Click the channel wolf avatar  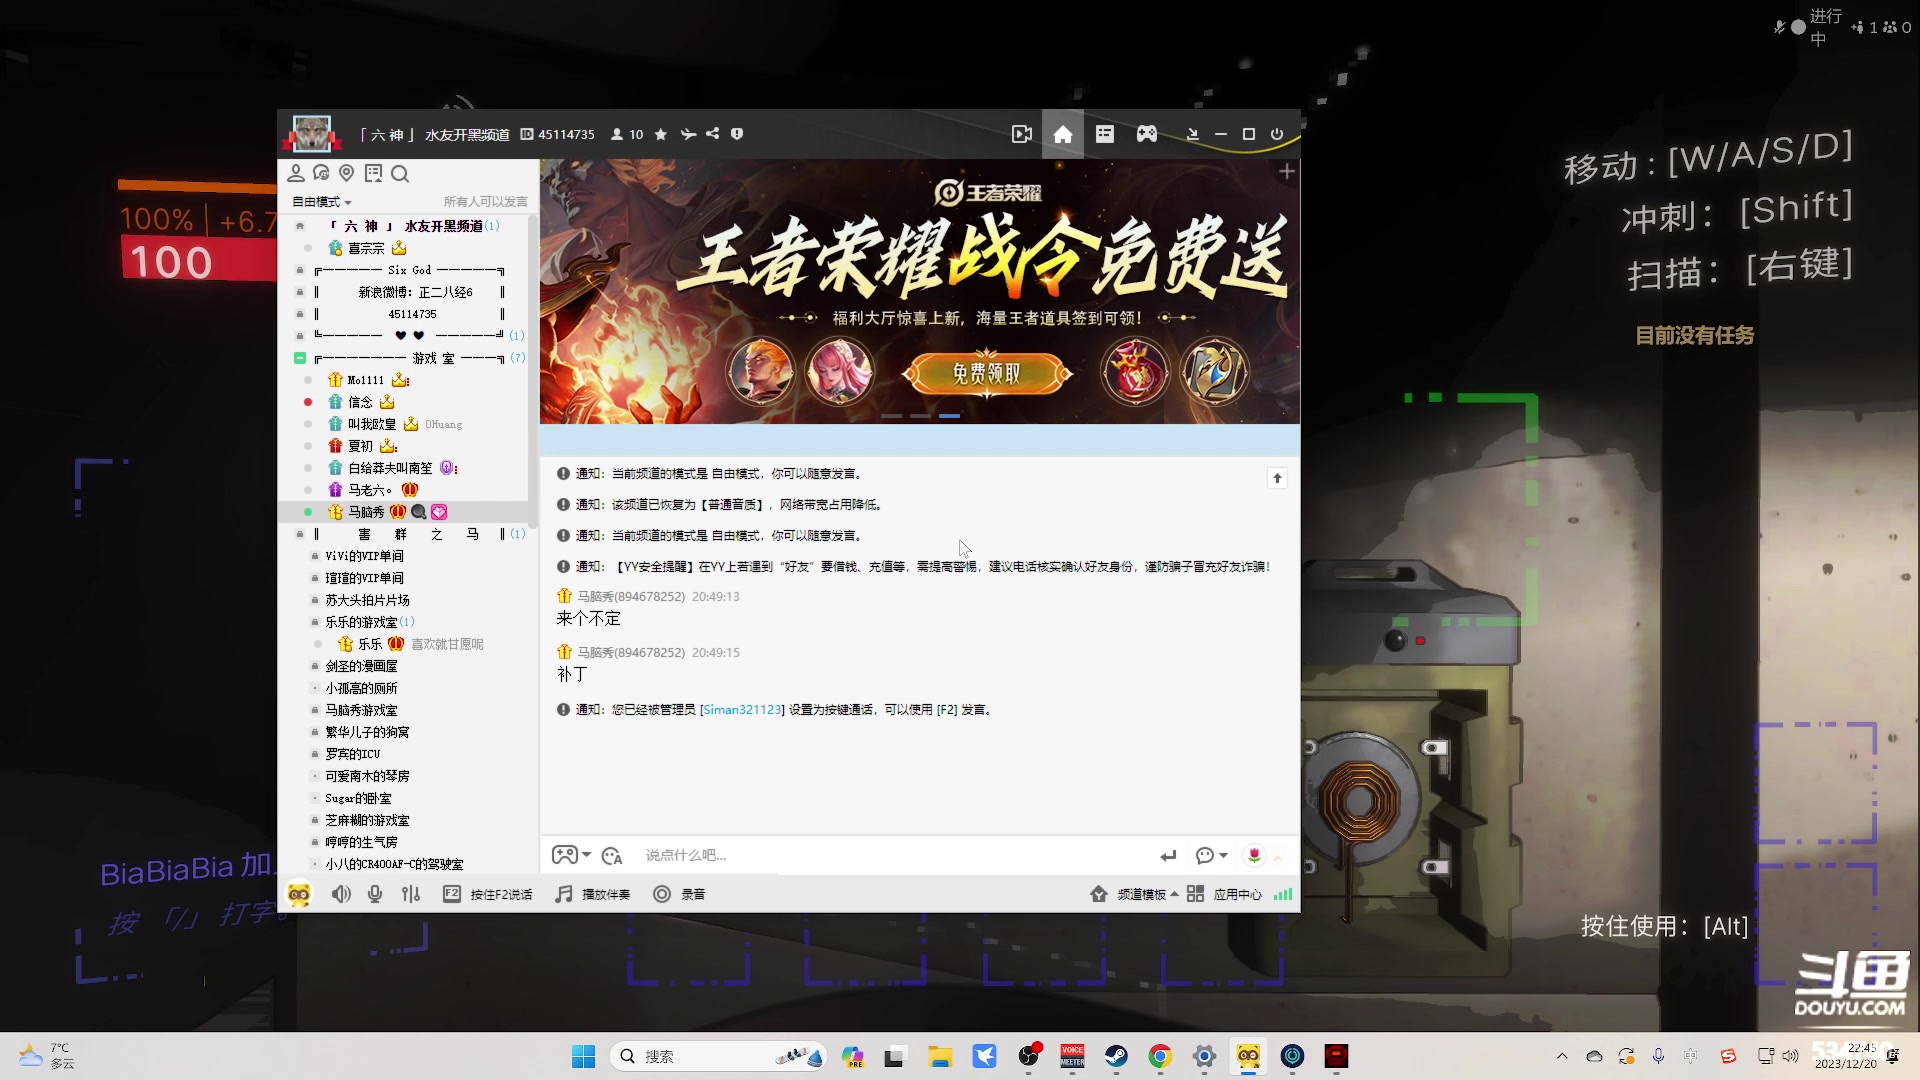coord(311,133)
